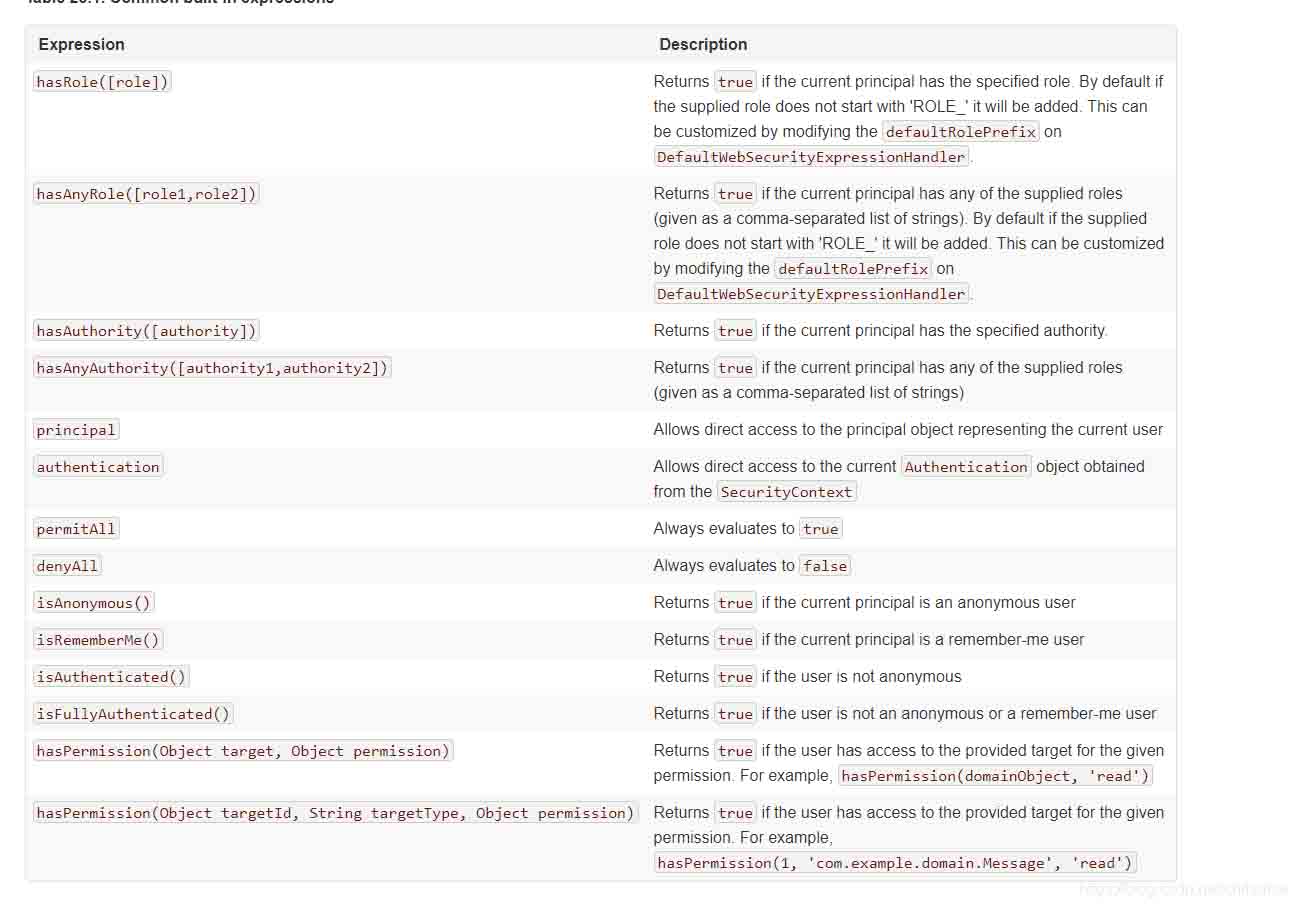
Task: Select the com.example.domain.Message hasPermission example
Action: click(x=895, y=863)
